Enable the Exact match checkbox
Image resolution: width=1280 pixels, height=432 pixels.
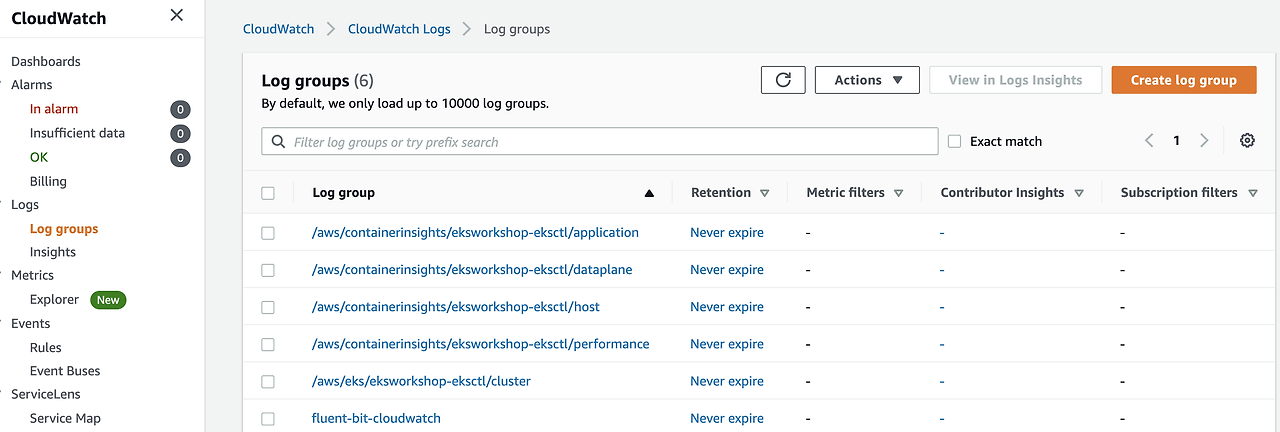point(954,142)
